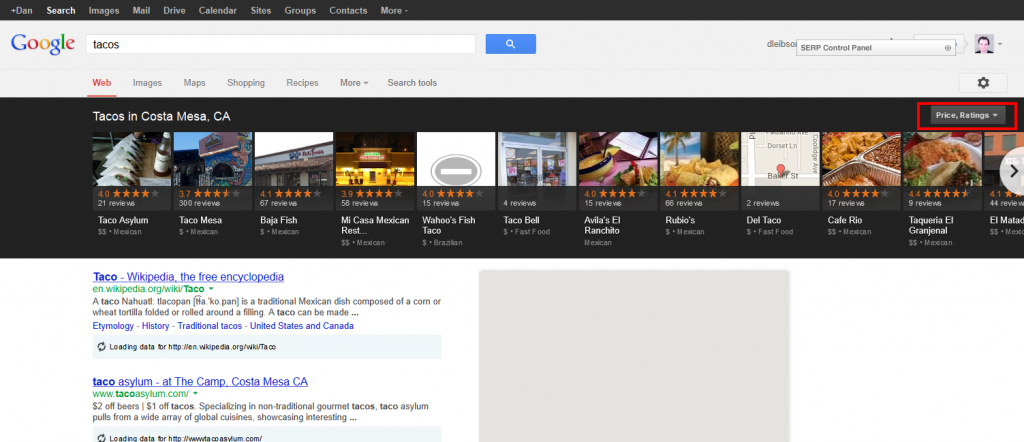
Task: Click the Google logo
Action: 42,44
